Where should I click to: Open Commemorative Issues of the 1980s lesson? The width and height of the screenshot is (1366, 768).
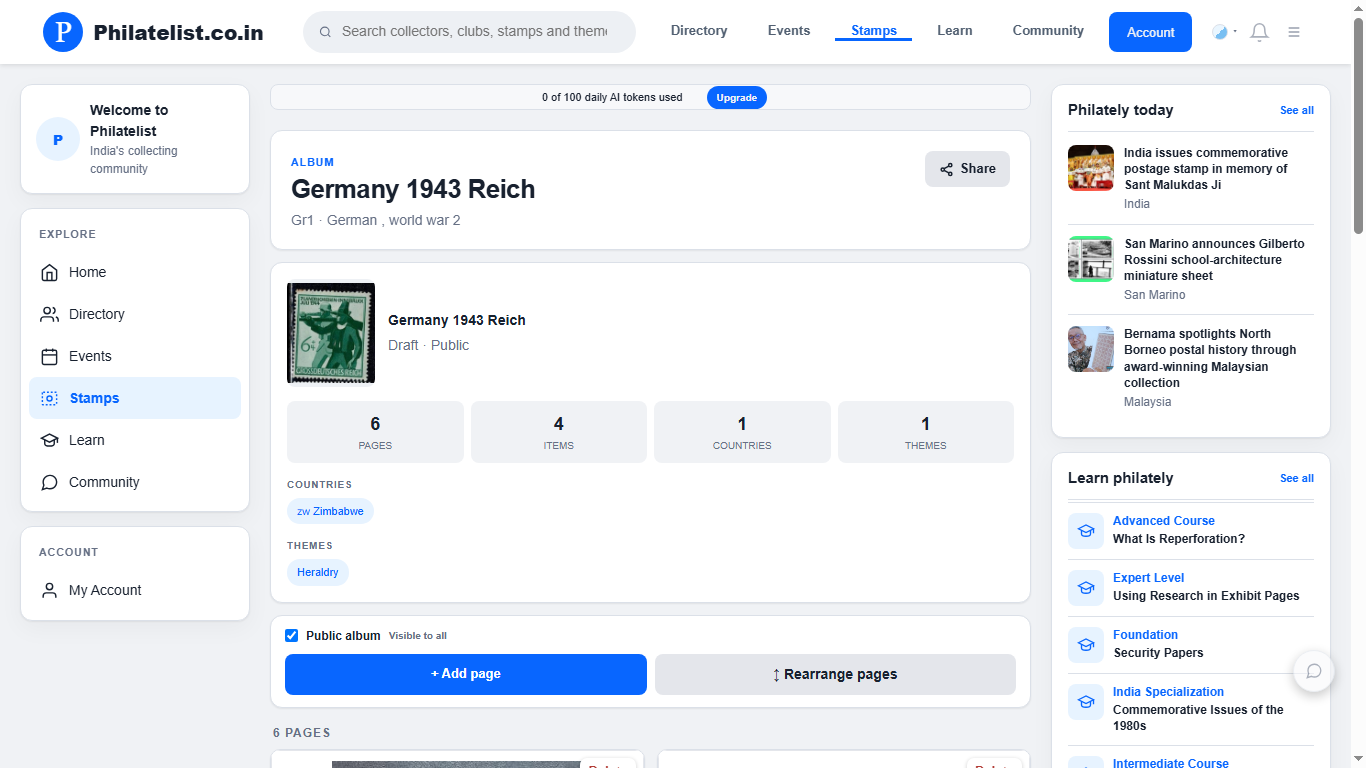(1198, 718)
